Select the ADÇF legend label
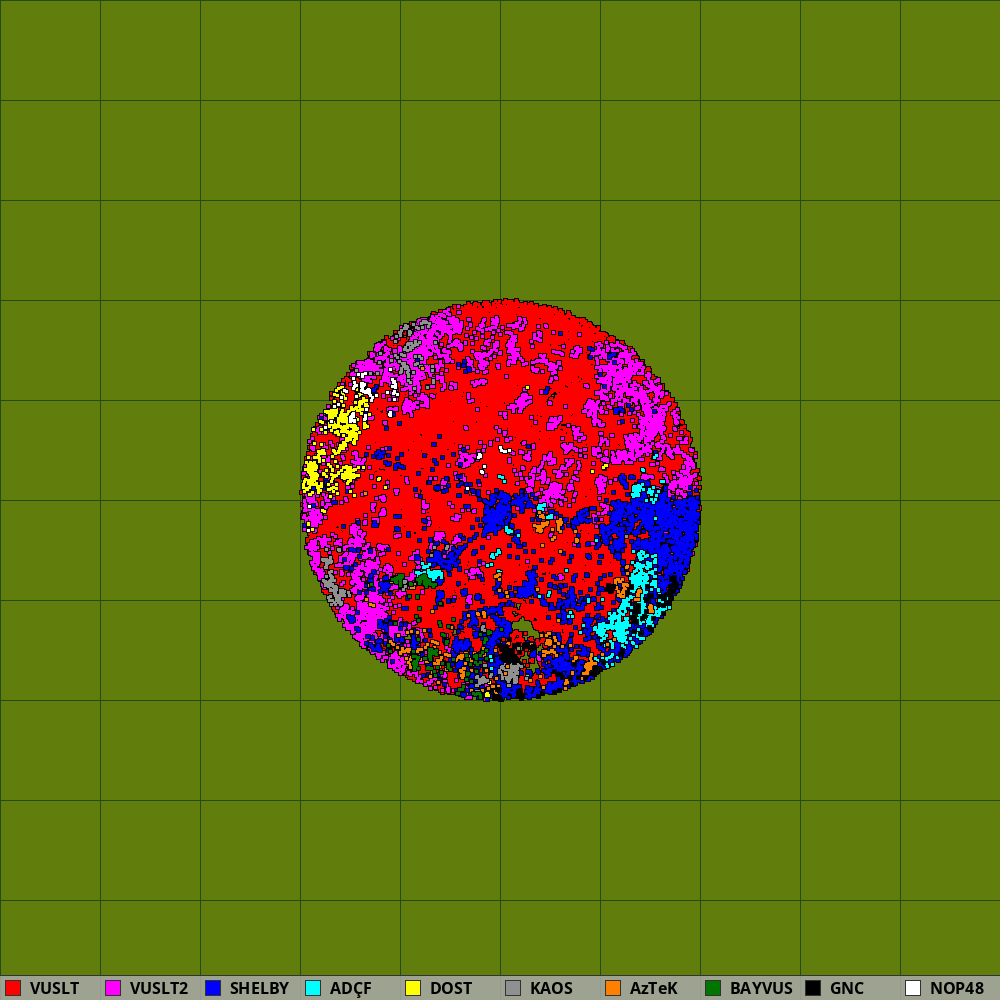 [350, 989]
